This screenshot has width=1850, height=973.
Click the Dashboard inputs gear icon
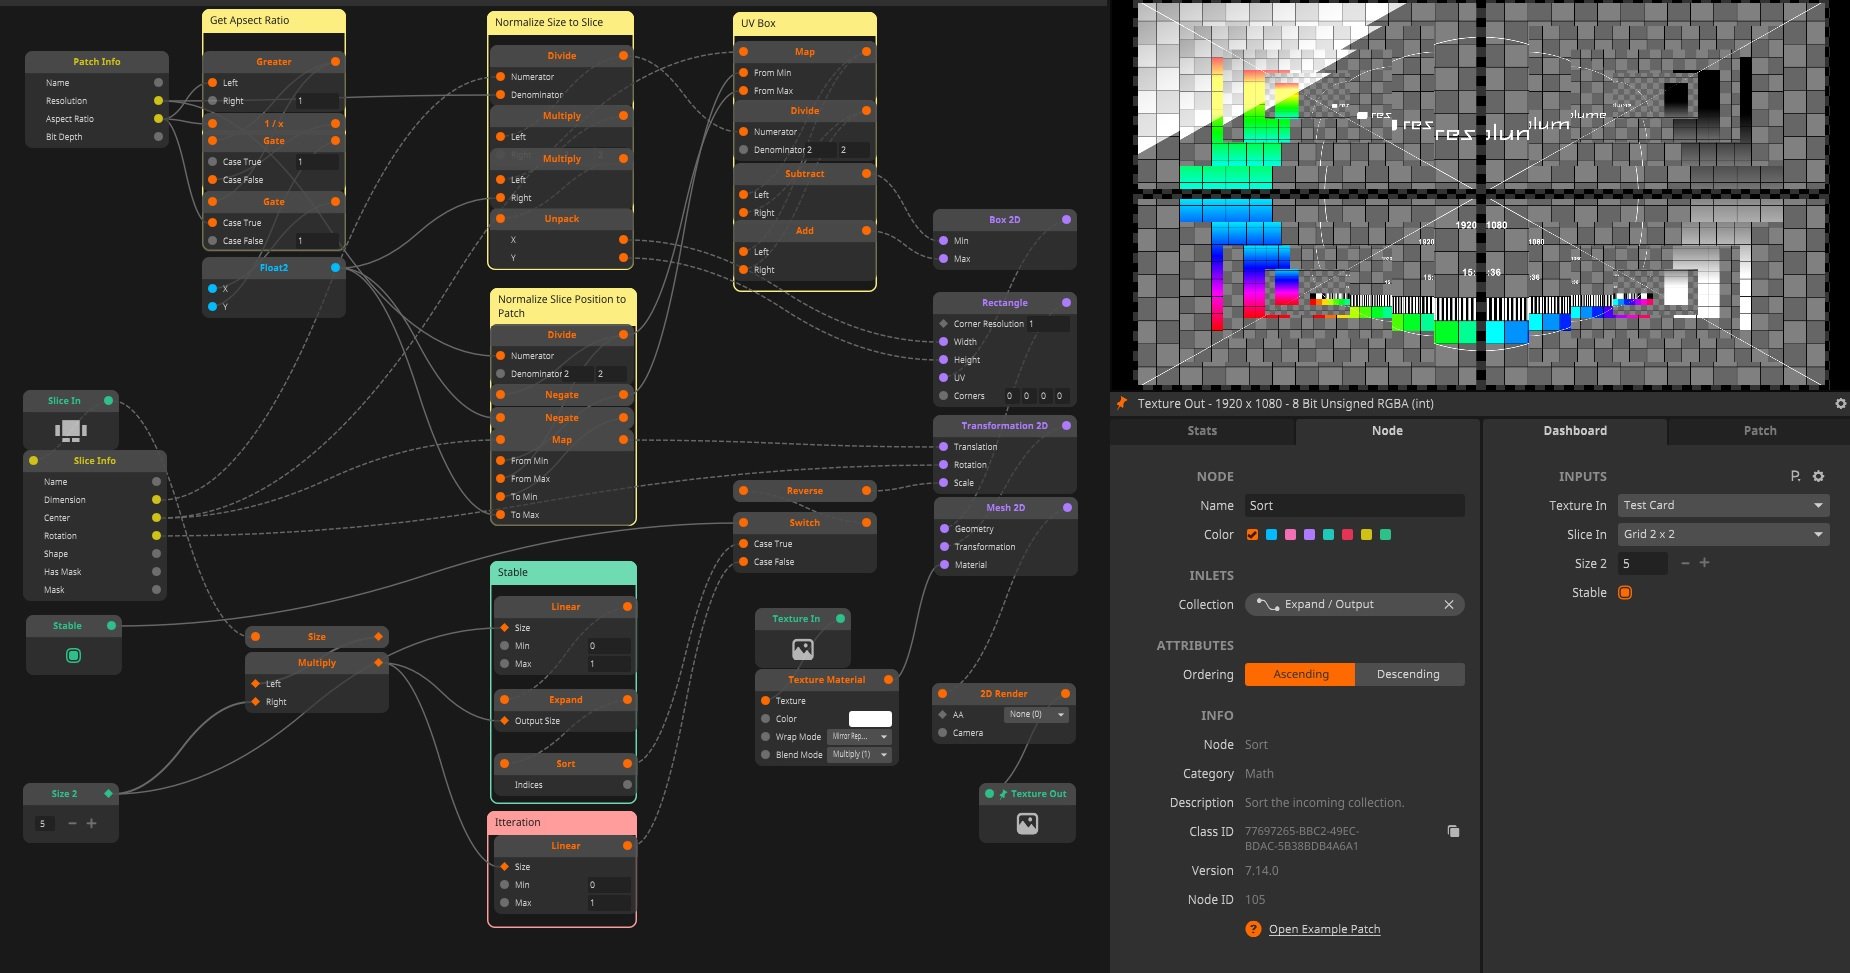coord(1818,476)
